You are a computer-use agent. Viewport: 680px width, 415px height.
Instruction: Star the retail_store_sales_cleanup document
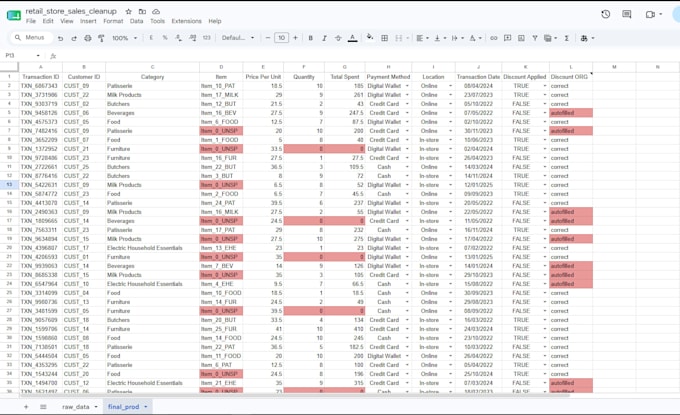[x=128, y=12]
